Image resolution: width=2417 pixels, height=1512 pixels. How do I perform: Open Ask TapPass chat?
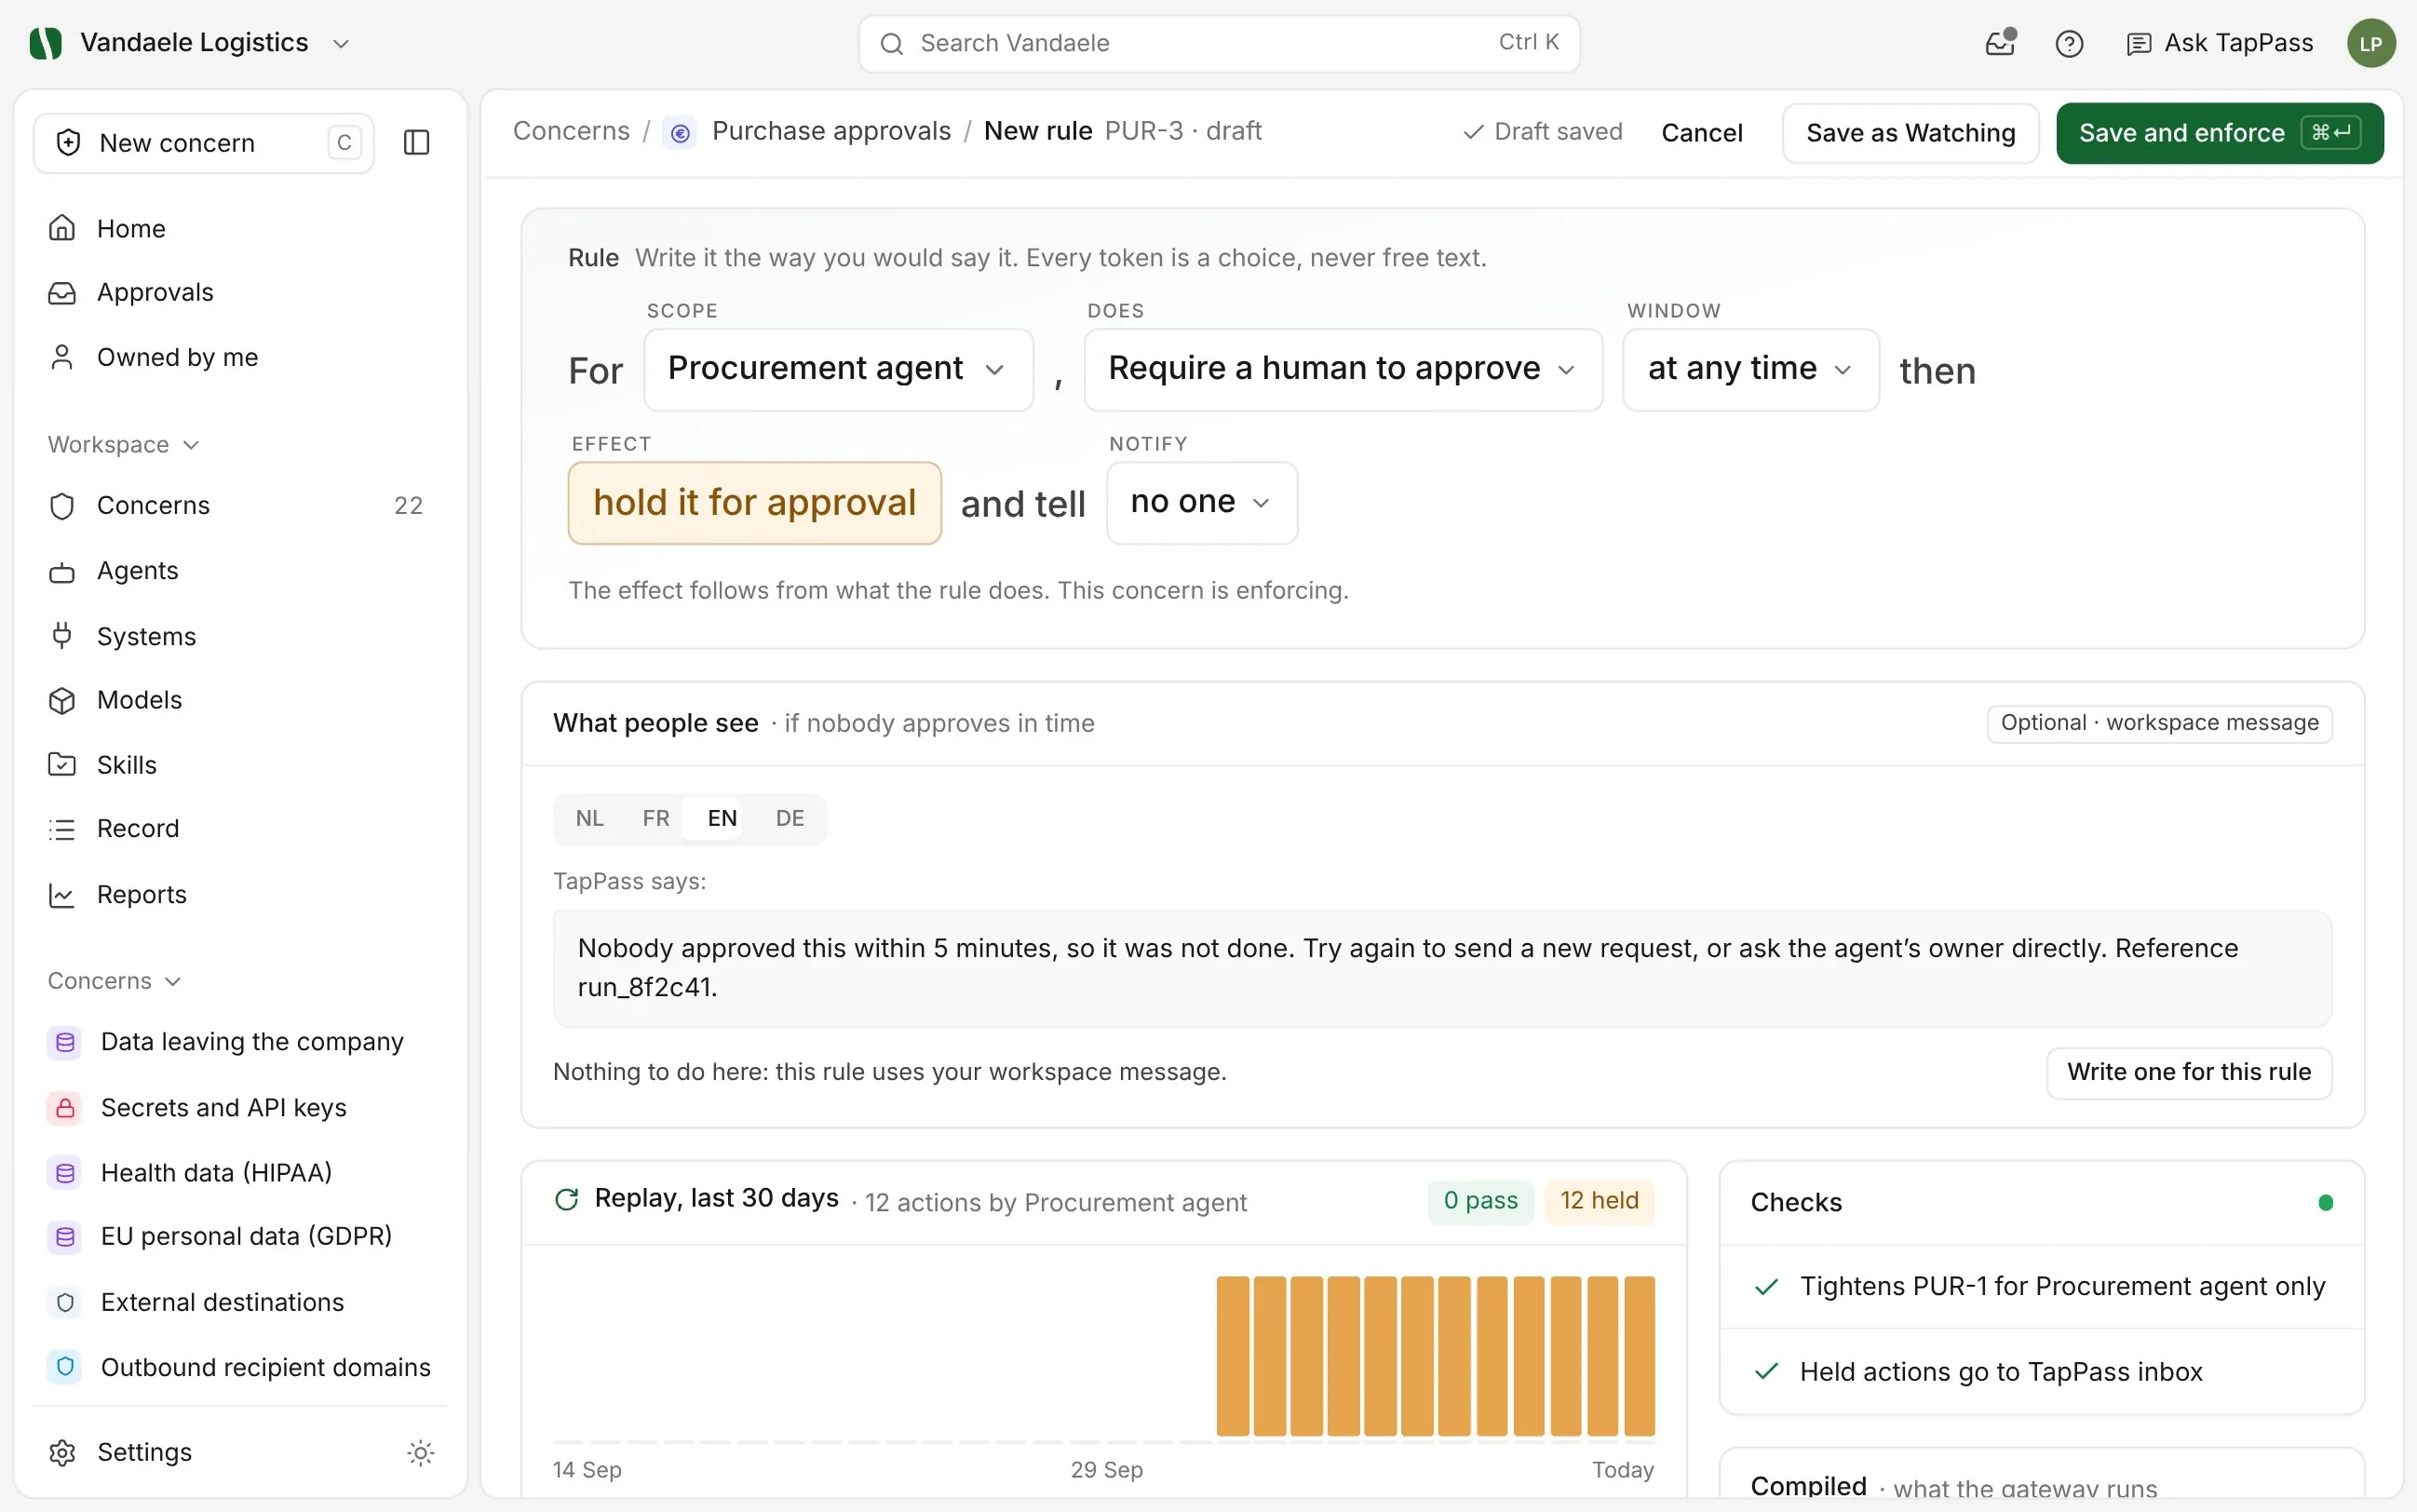tap(2219, 43)
